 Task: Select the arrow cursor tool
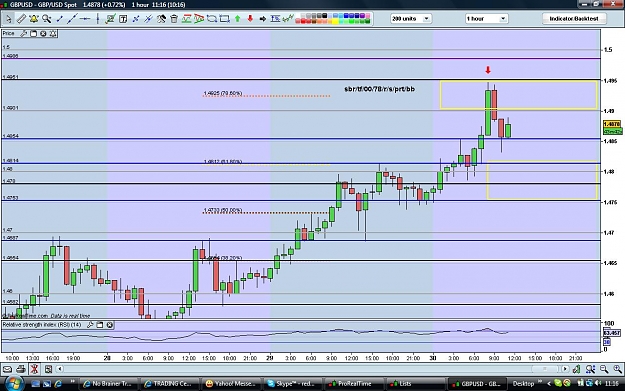point(8,19)
